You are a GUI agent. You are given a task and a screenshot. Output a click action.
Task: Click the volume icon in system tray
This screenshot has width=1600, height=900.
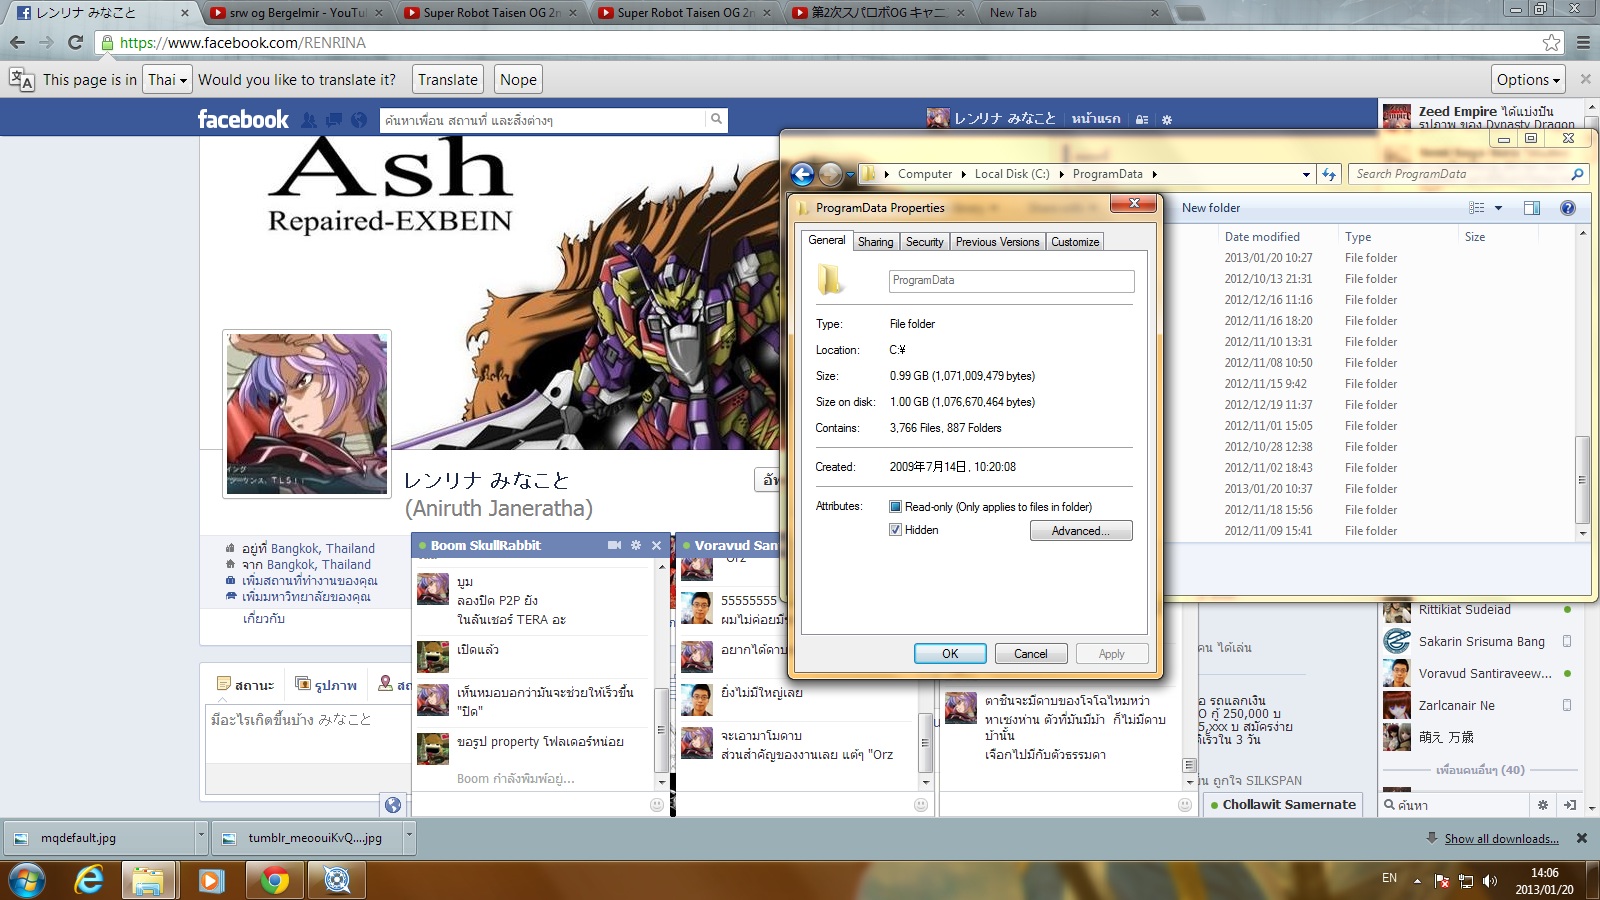click(1490, 880)
